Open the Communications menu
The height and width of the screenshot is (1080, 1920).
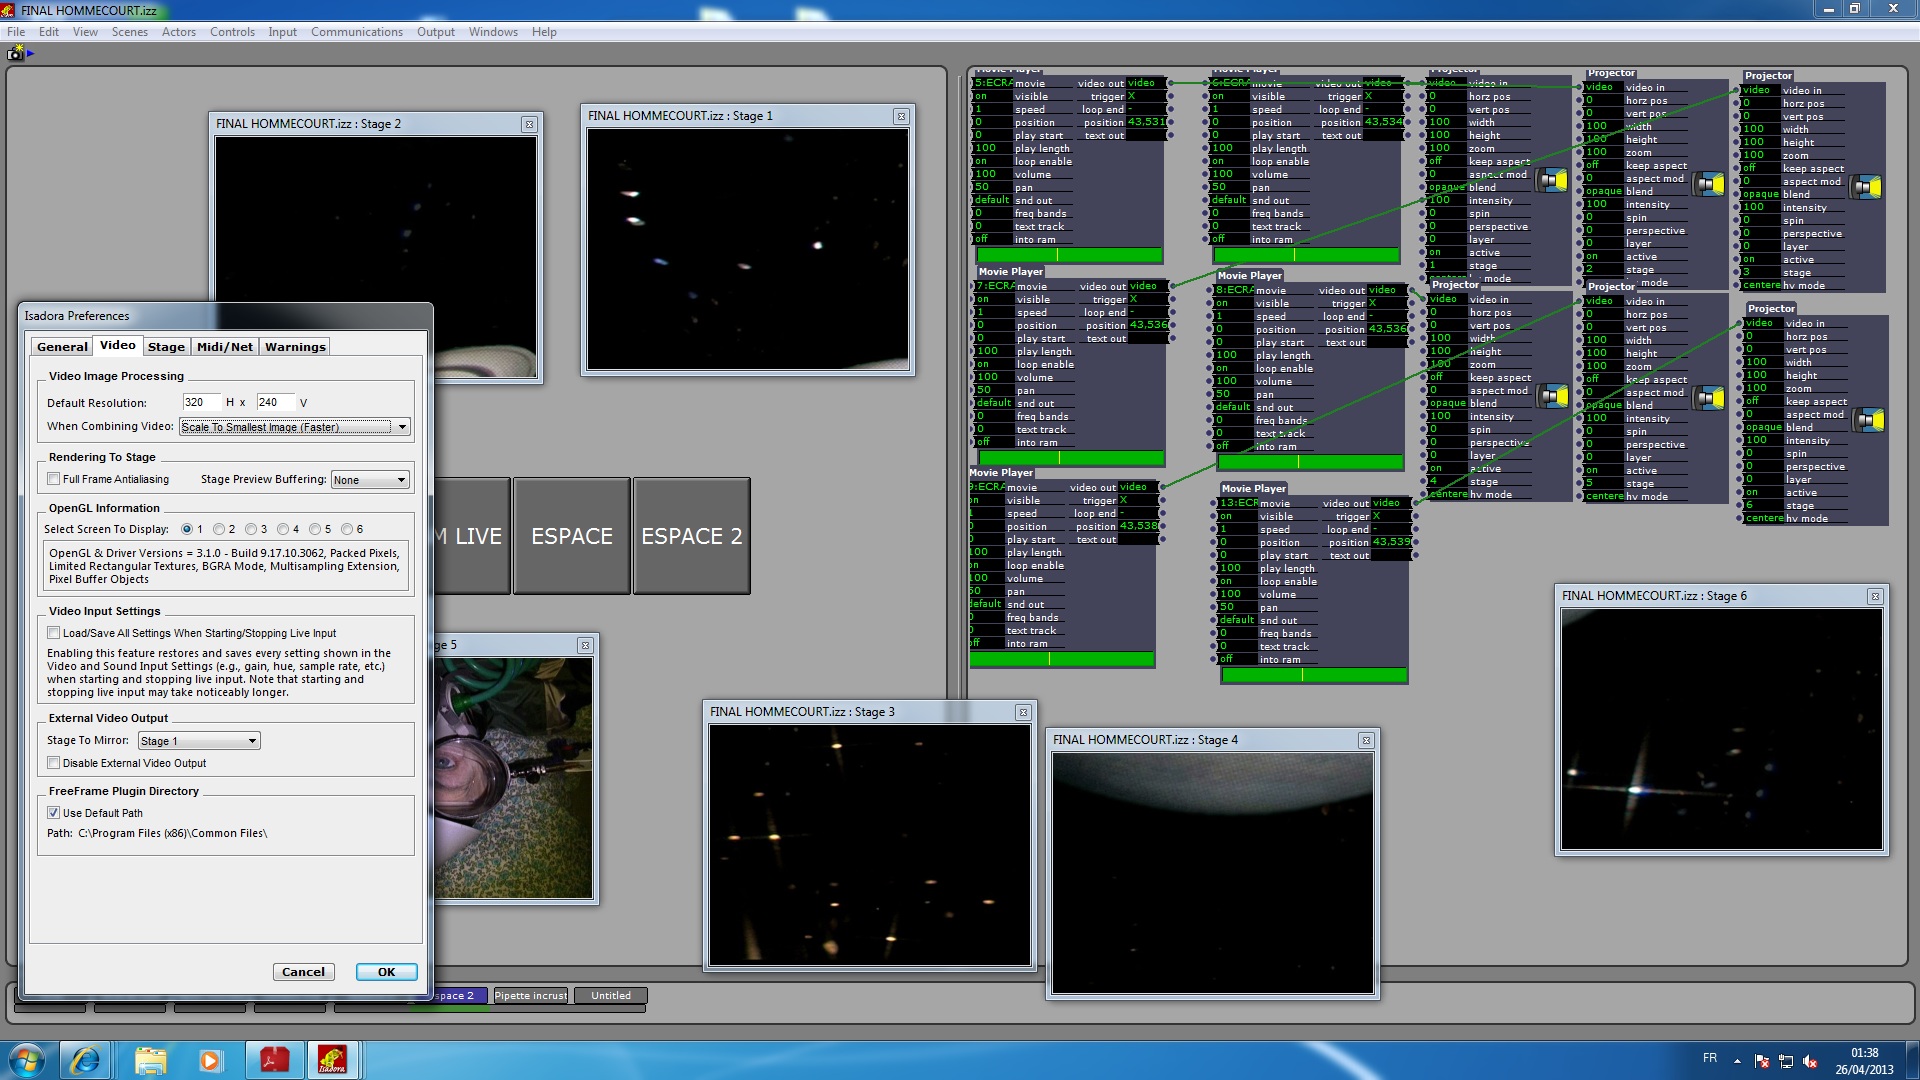point(357,32)
